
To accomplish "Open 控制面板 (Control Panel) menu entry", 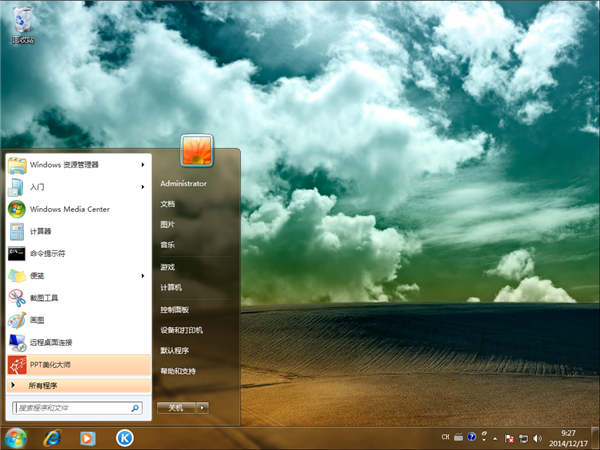I will tap(174, 310).
